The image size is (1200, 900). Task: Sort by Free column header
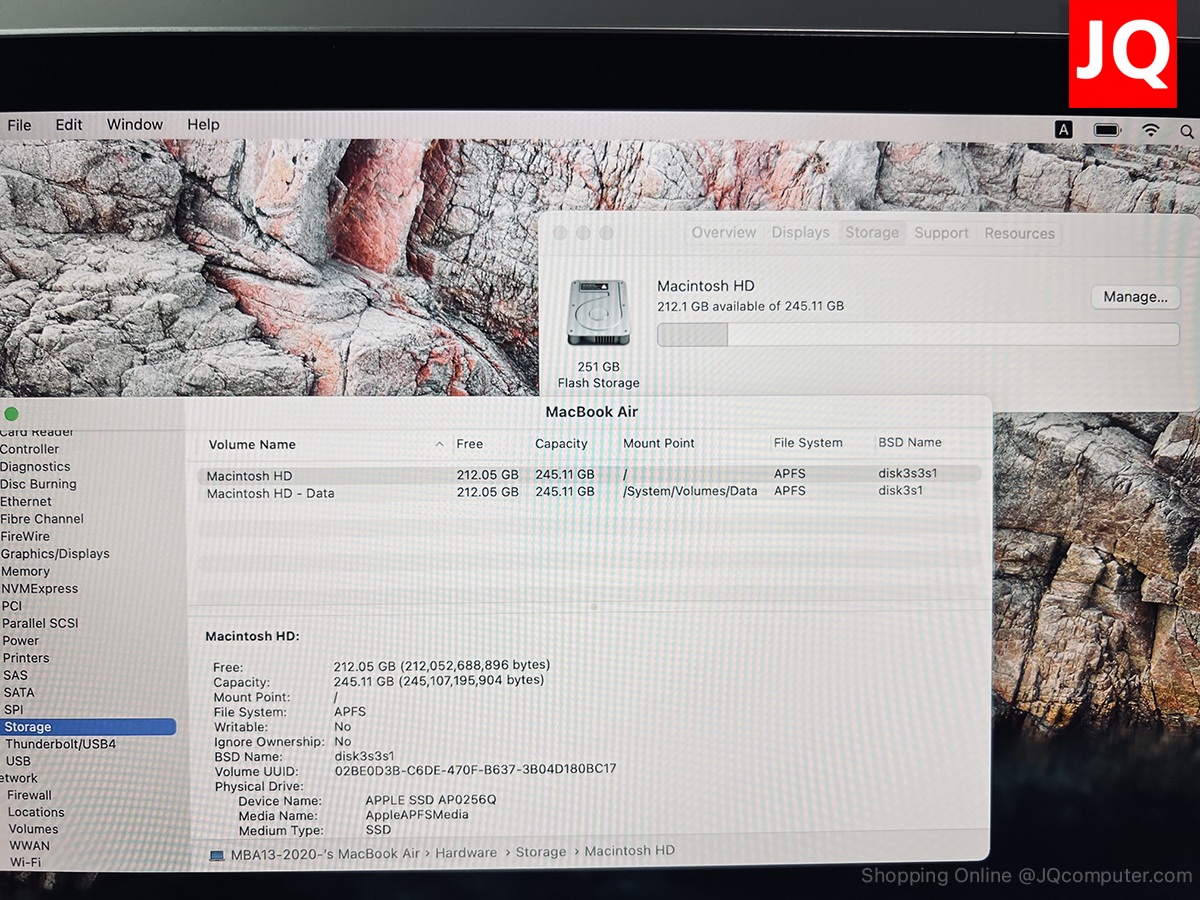(x=469, y=444)
